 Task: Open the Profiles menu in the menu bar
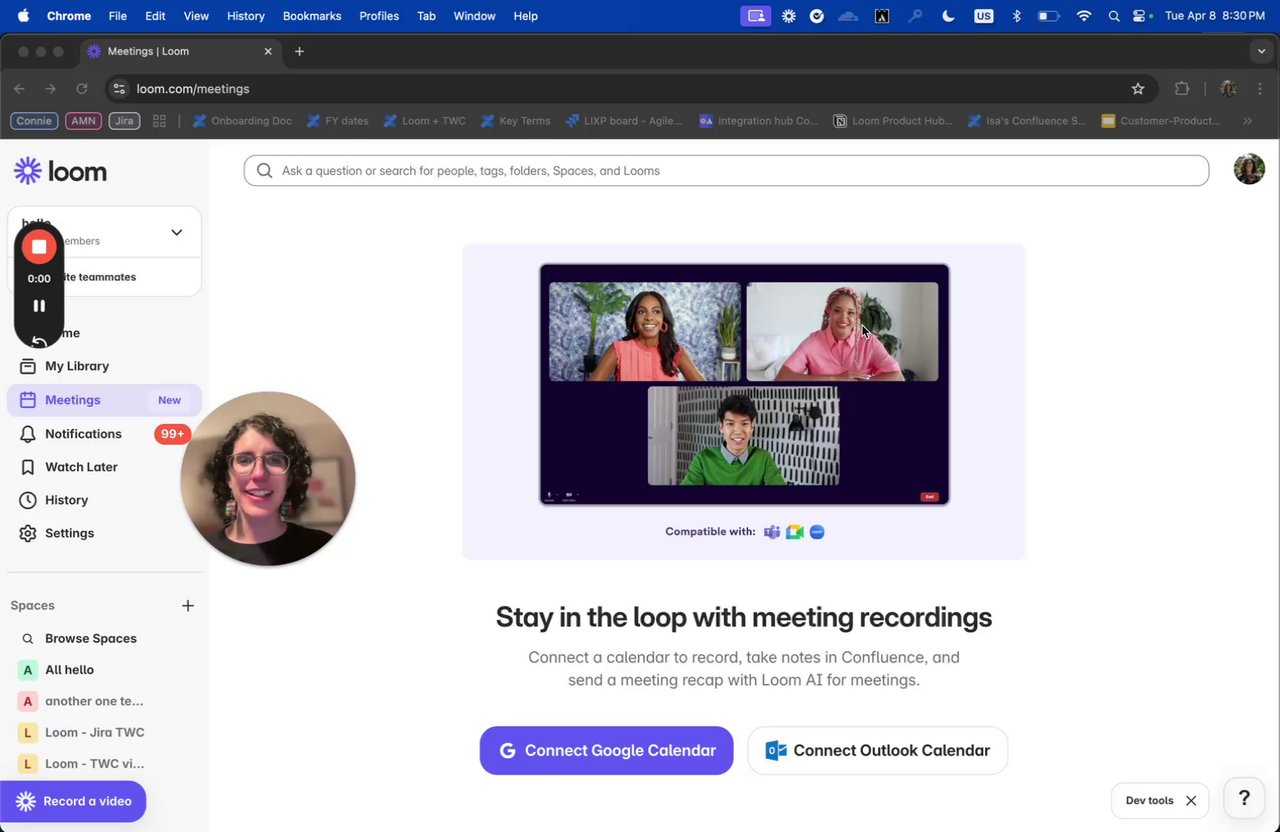[x=379, y=16]
